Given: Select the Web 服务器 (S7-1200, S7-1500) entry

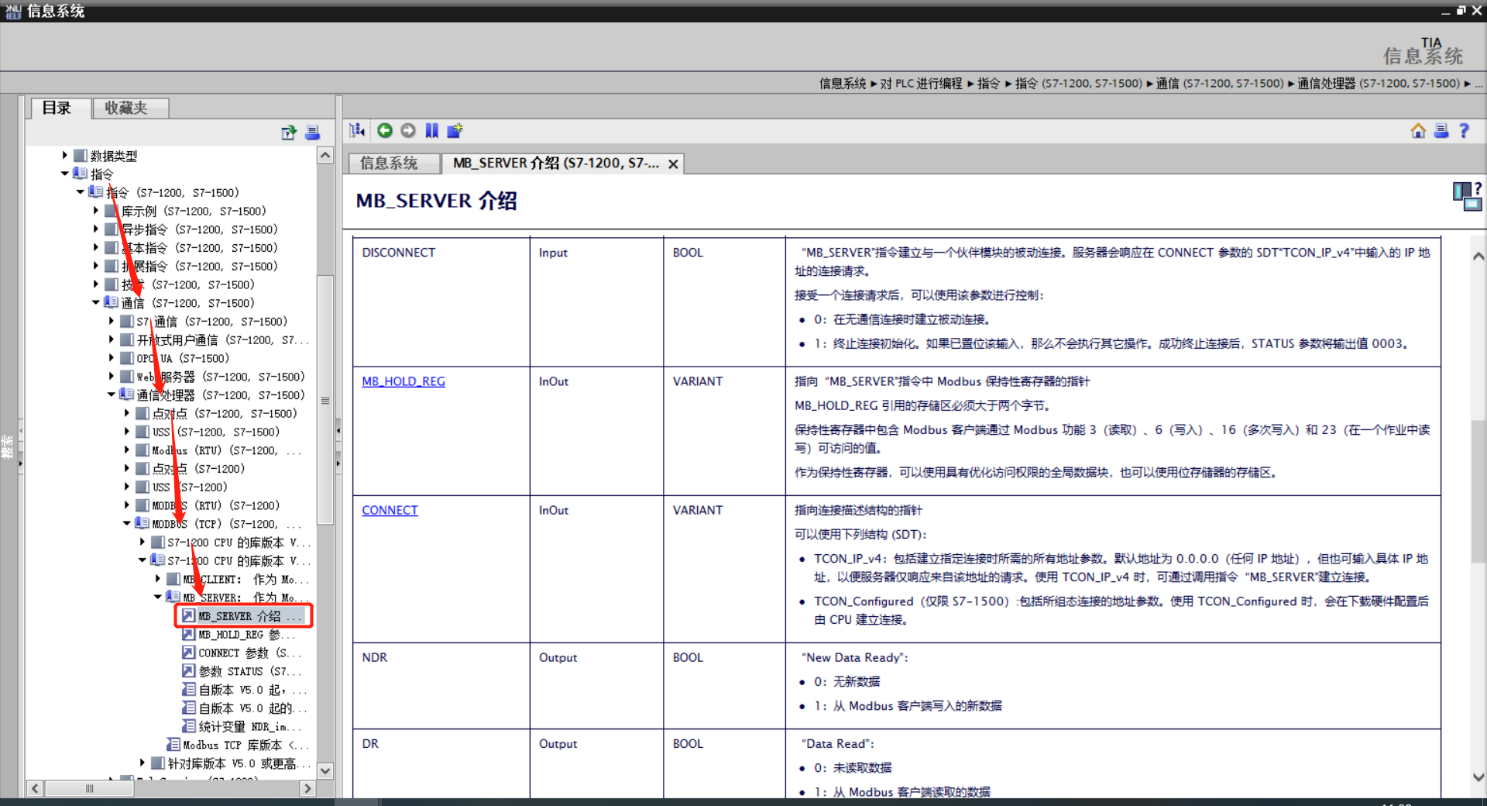Looking at the screenshot, I should (x=221, y=377).
